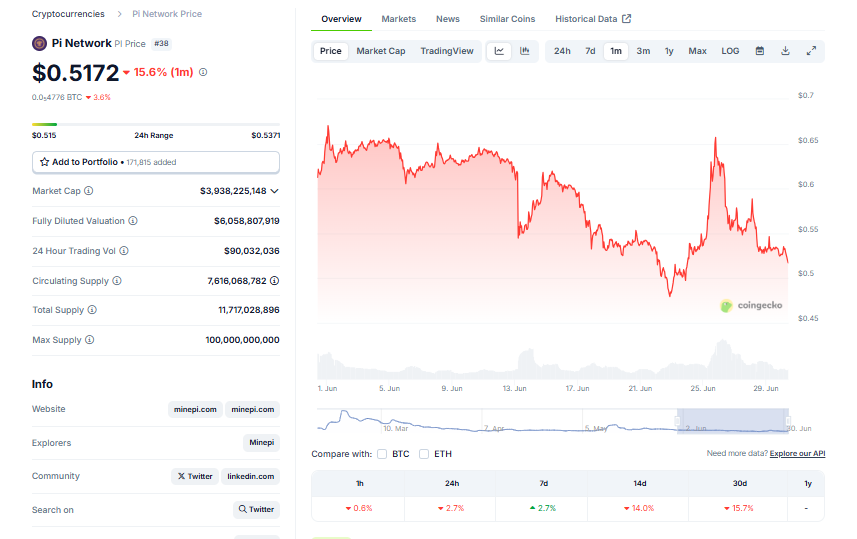Open the linkedin.com community link
This screenshot has width=857, height=539.
pyautogui.click(x=250, y=476)
